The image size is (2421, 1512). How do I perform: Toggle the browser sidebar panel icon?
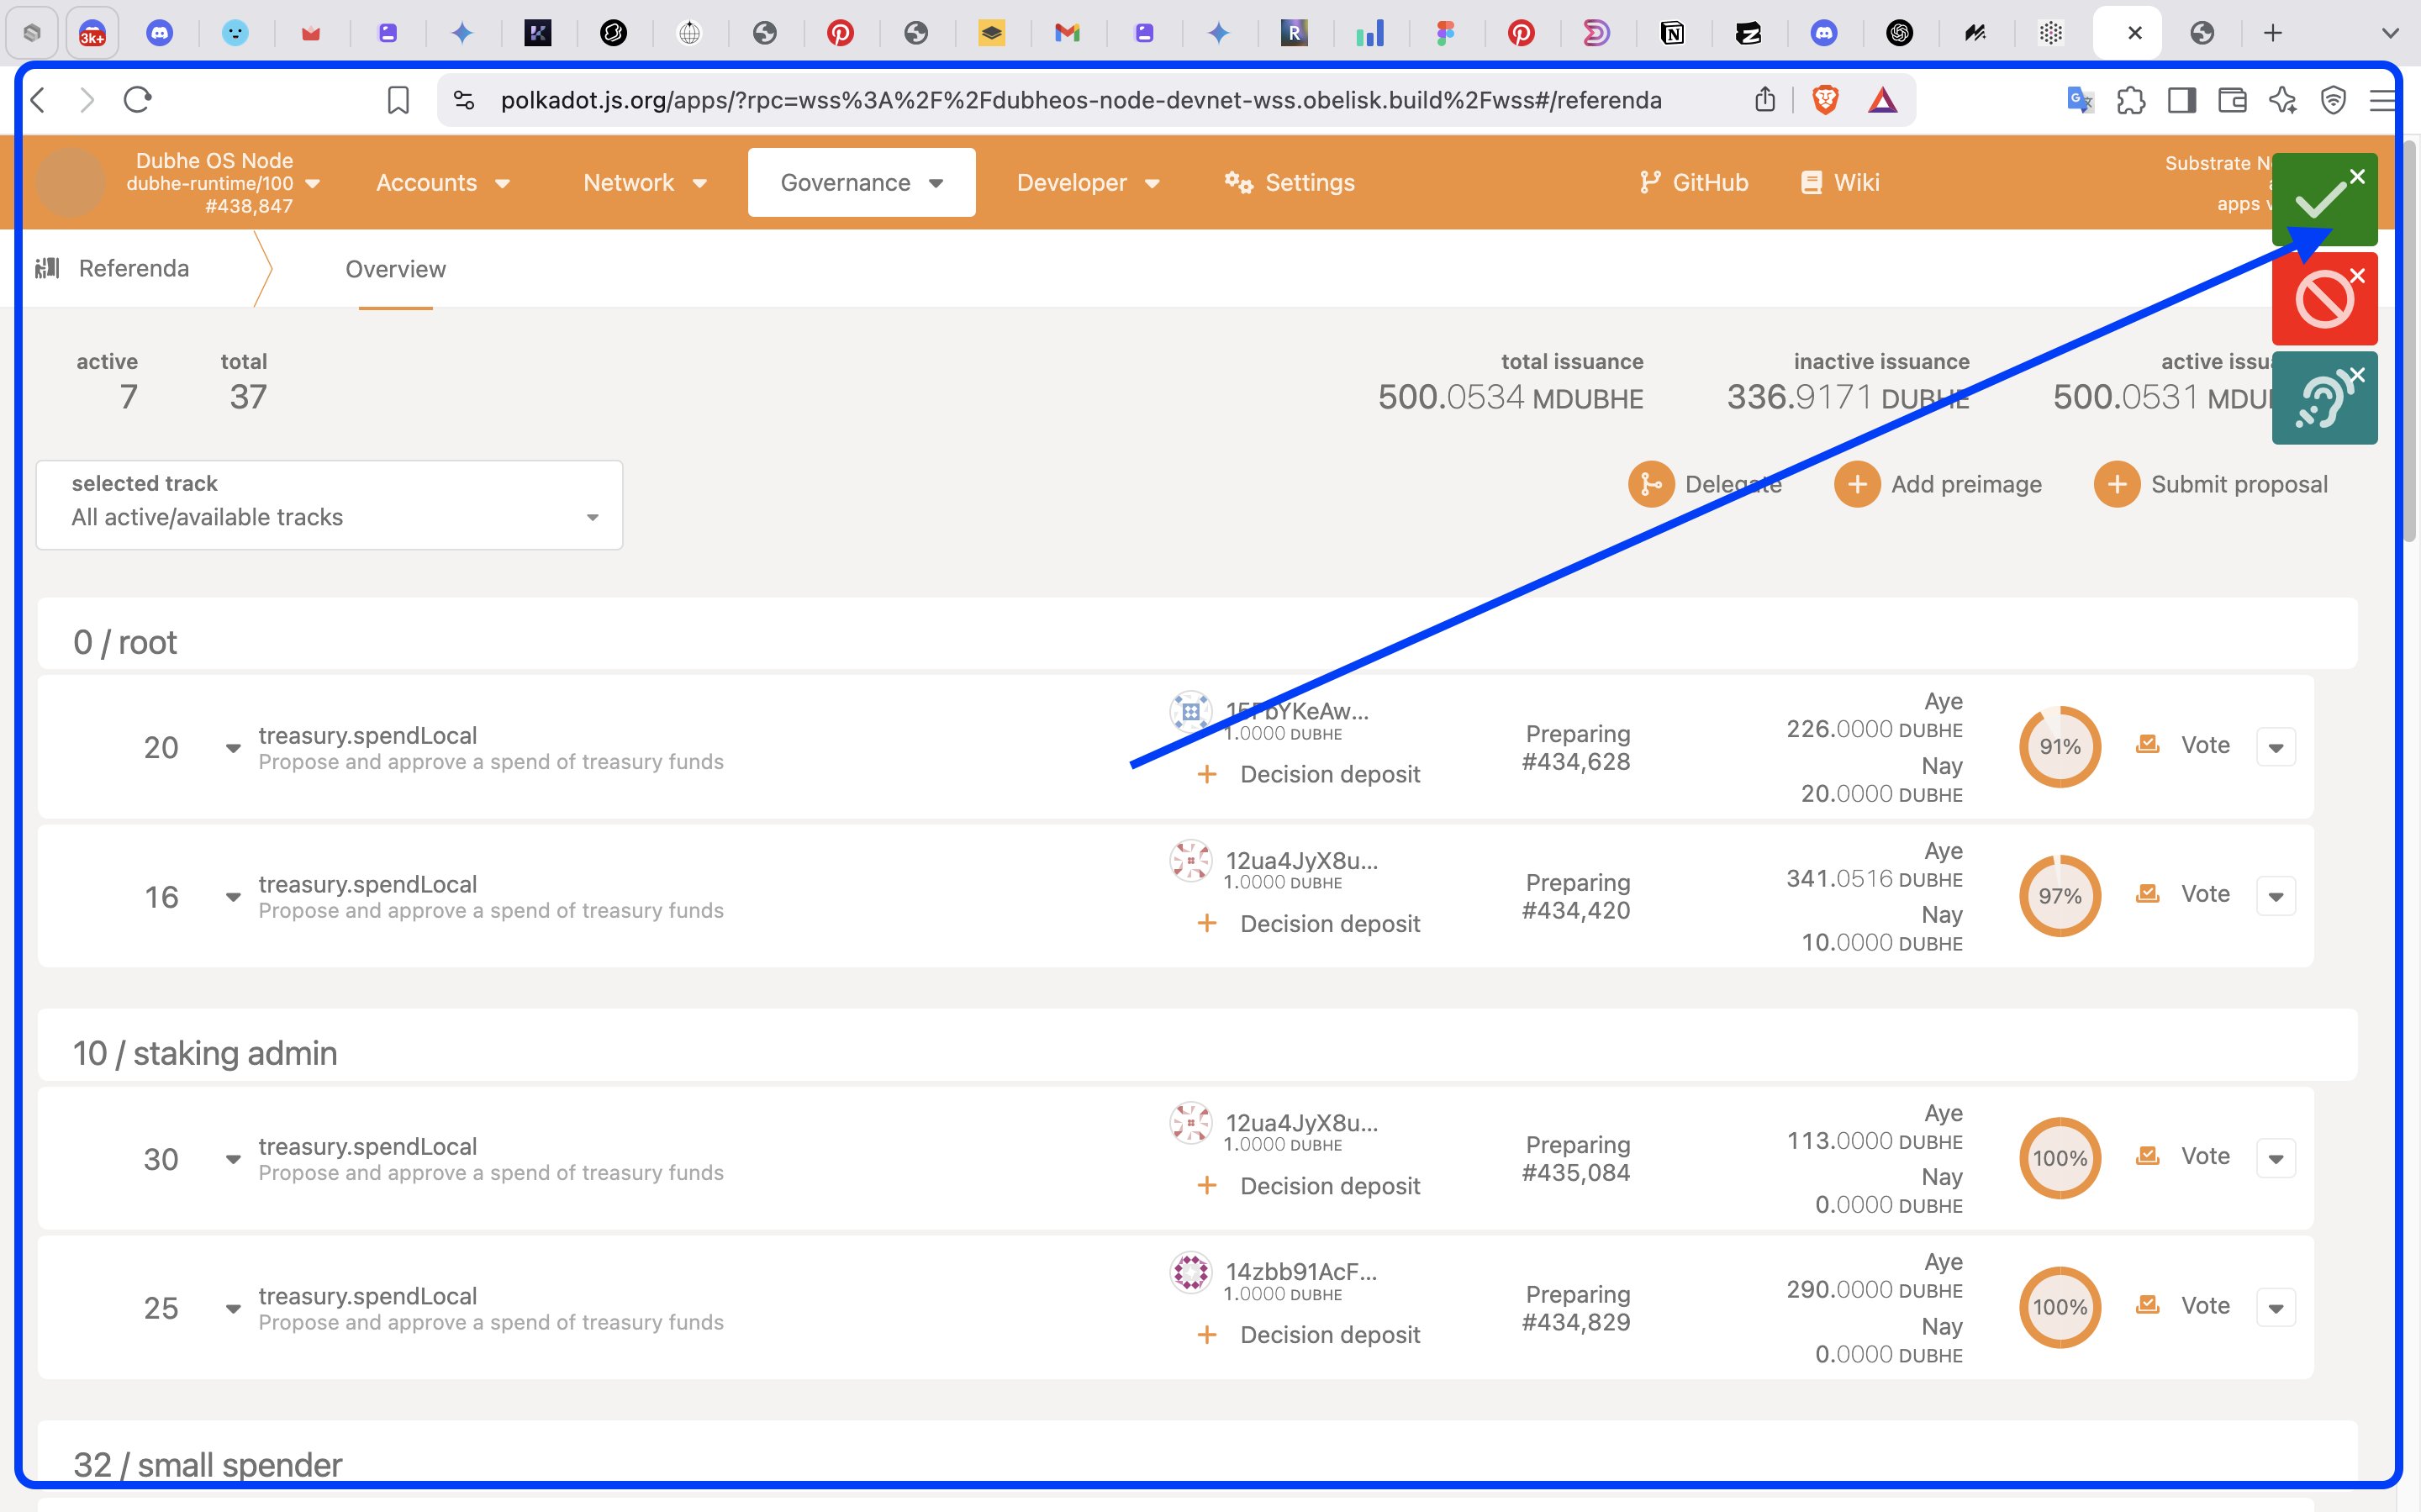pyautogui.click(x=2181, y=100)
